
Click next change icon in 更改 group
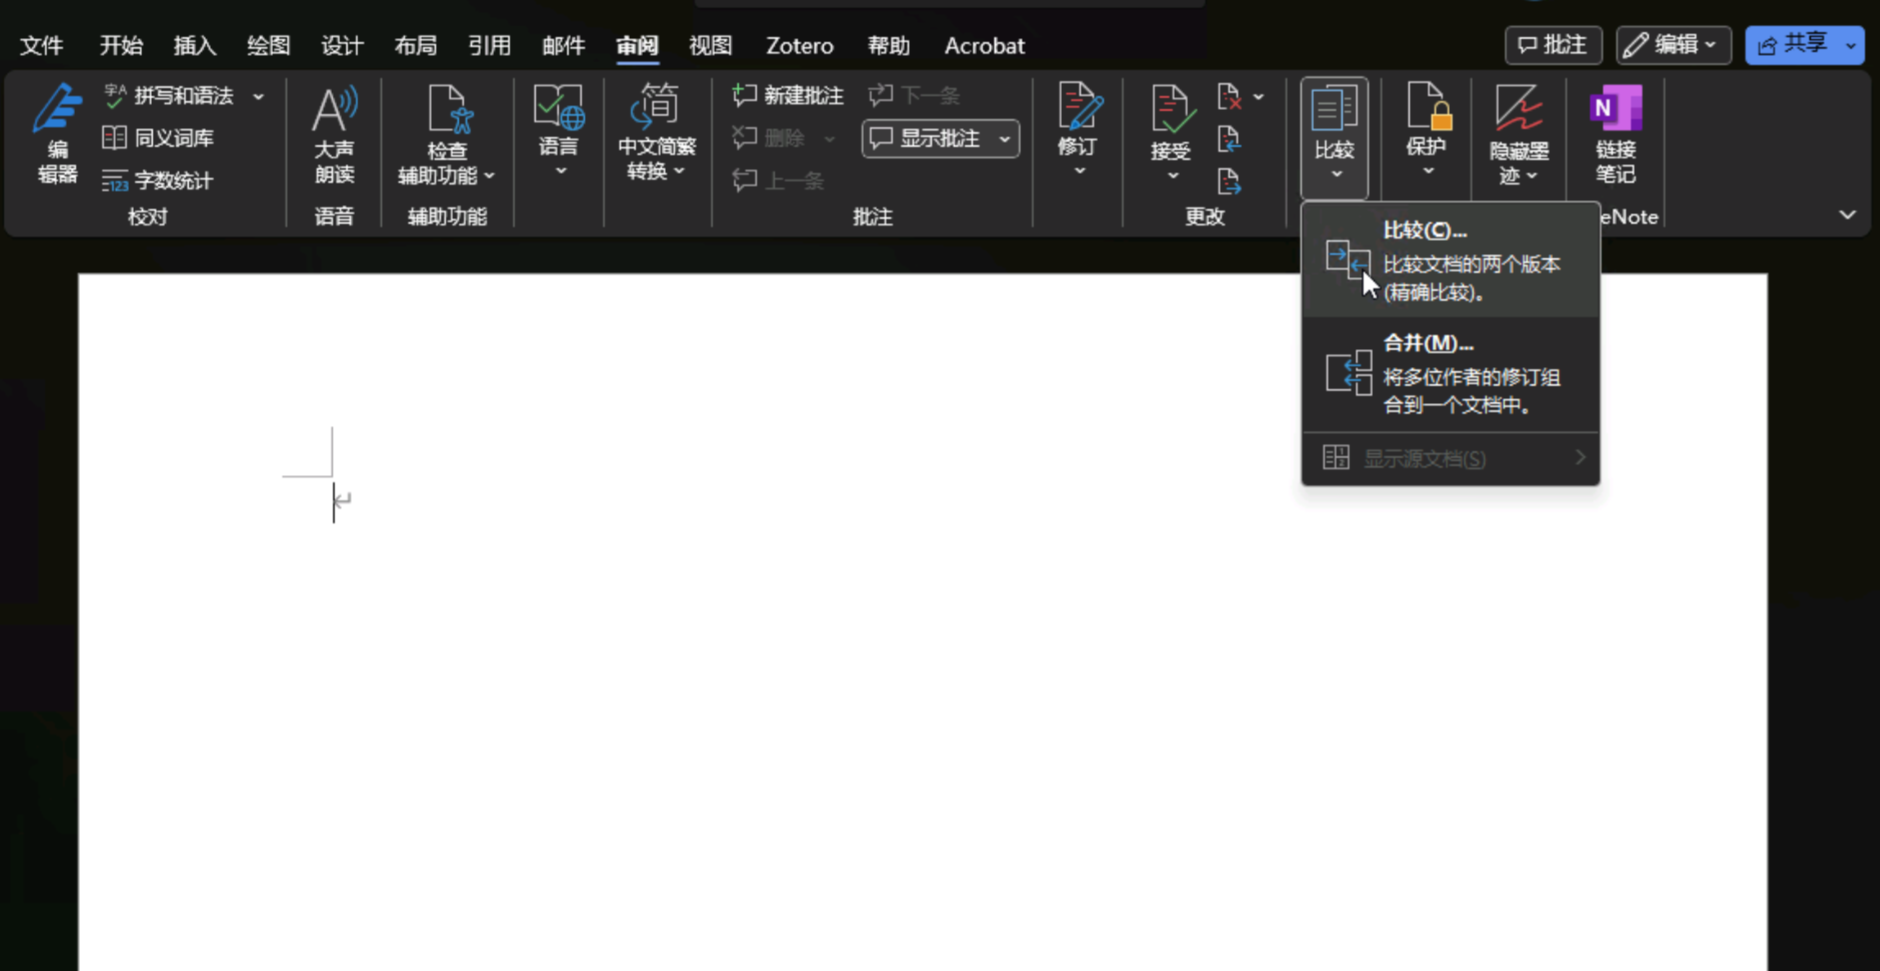tap(1230, 181)
